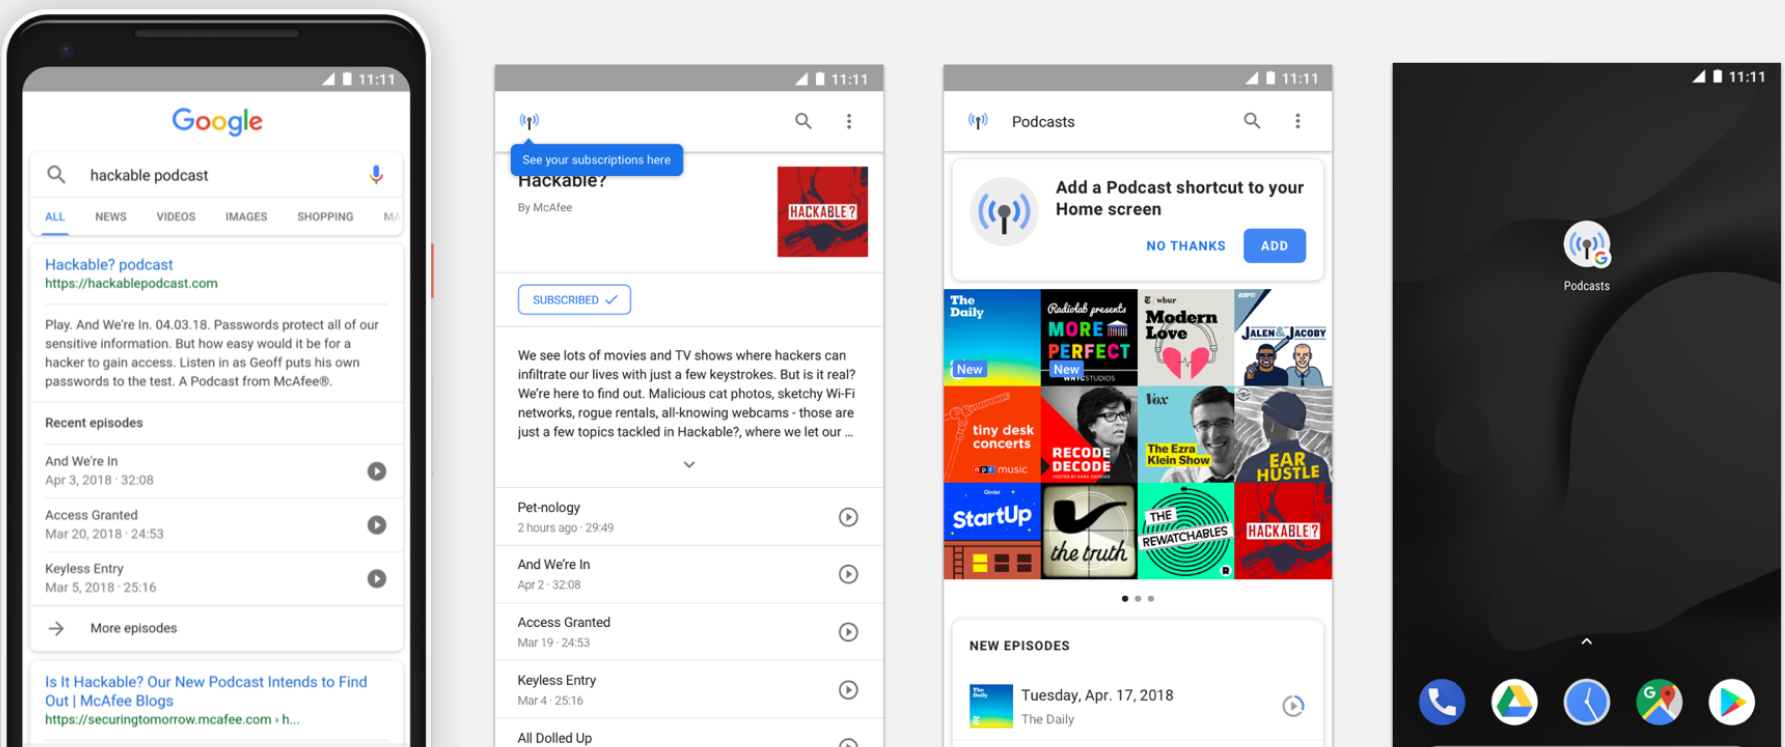Viewport: 1785px width, 747px height.
Task: Tap the voice search microphone icon
Action: coord(376,175)
